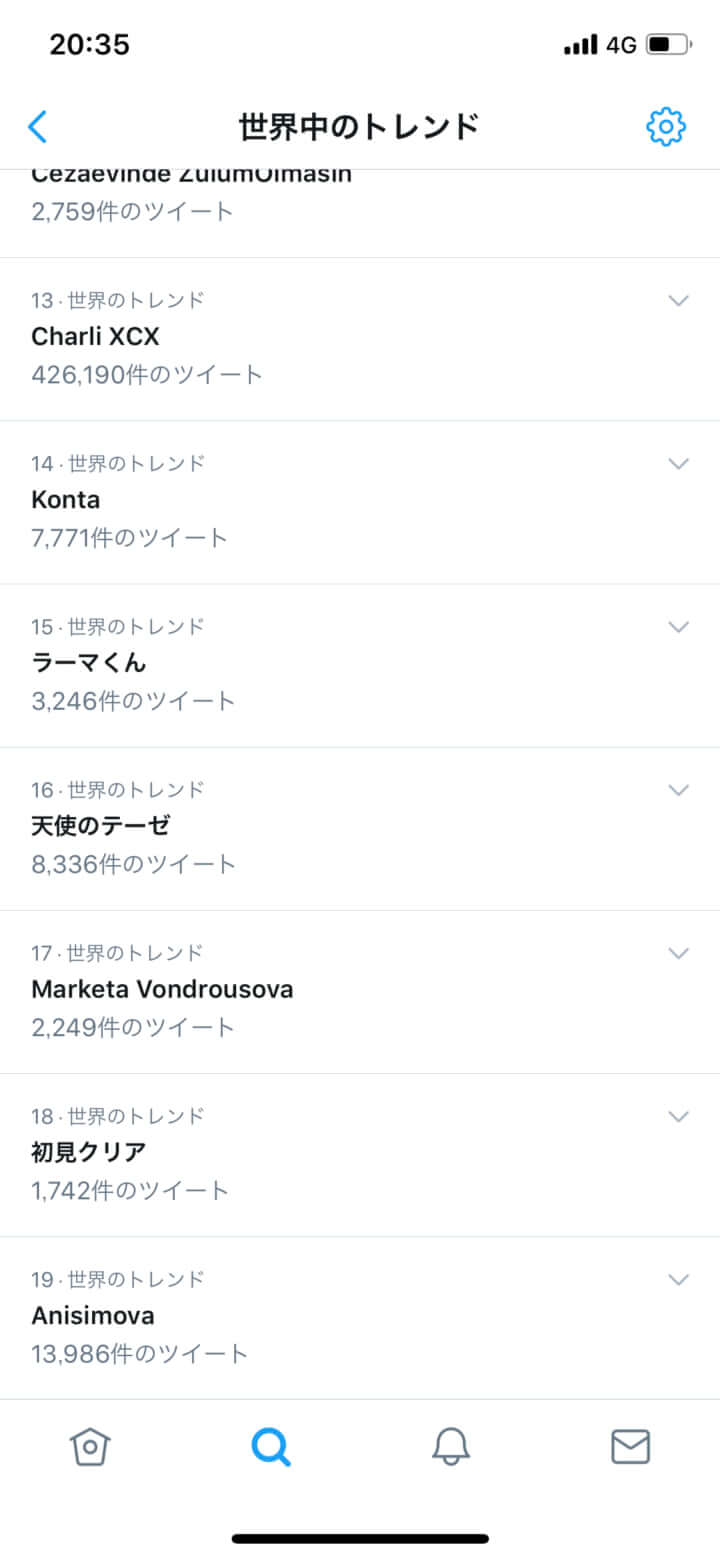Open chevron menu for Anisimova trend
This screenshot has width=720, height=1559.
(678, 1278)
